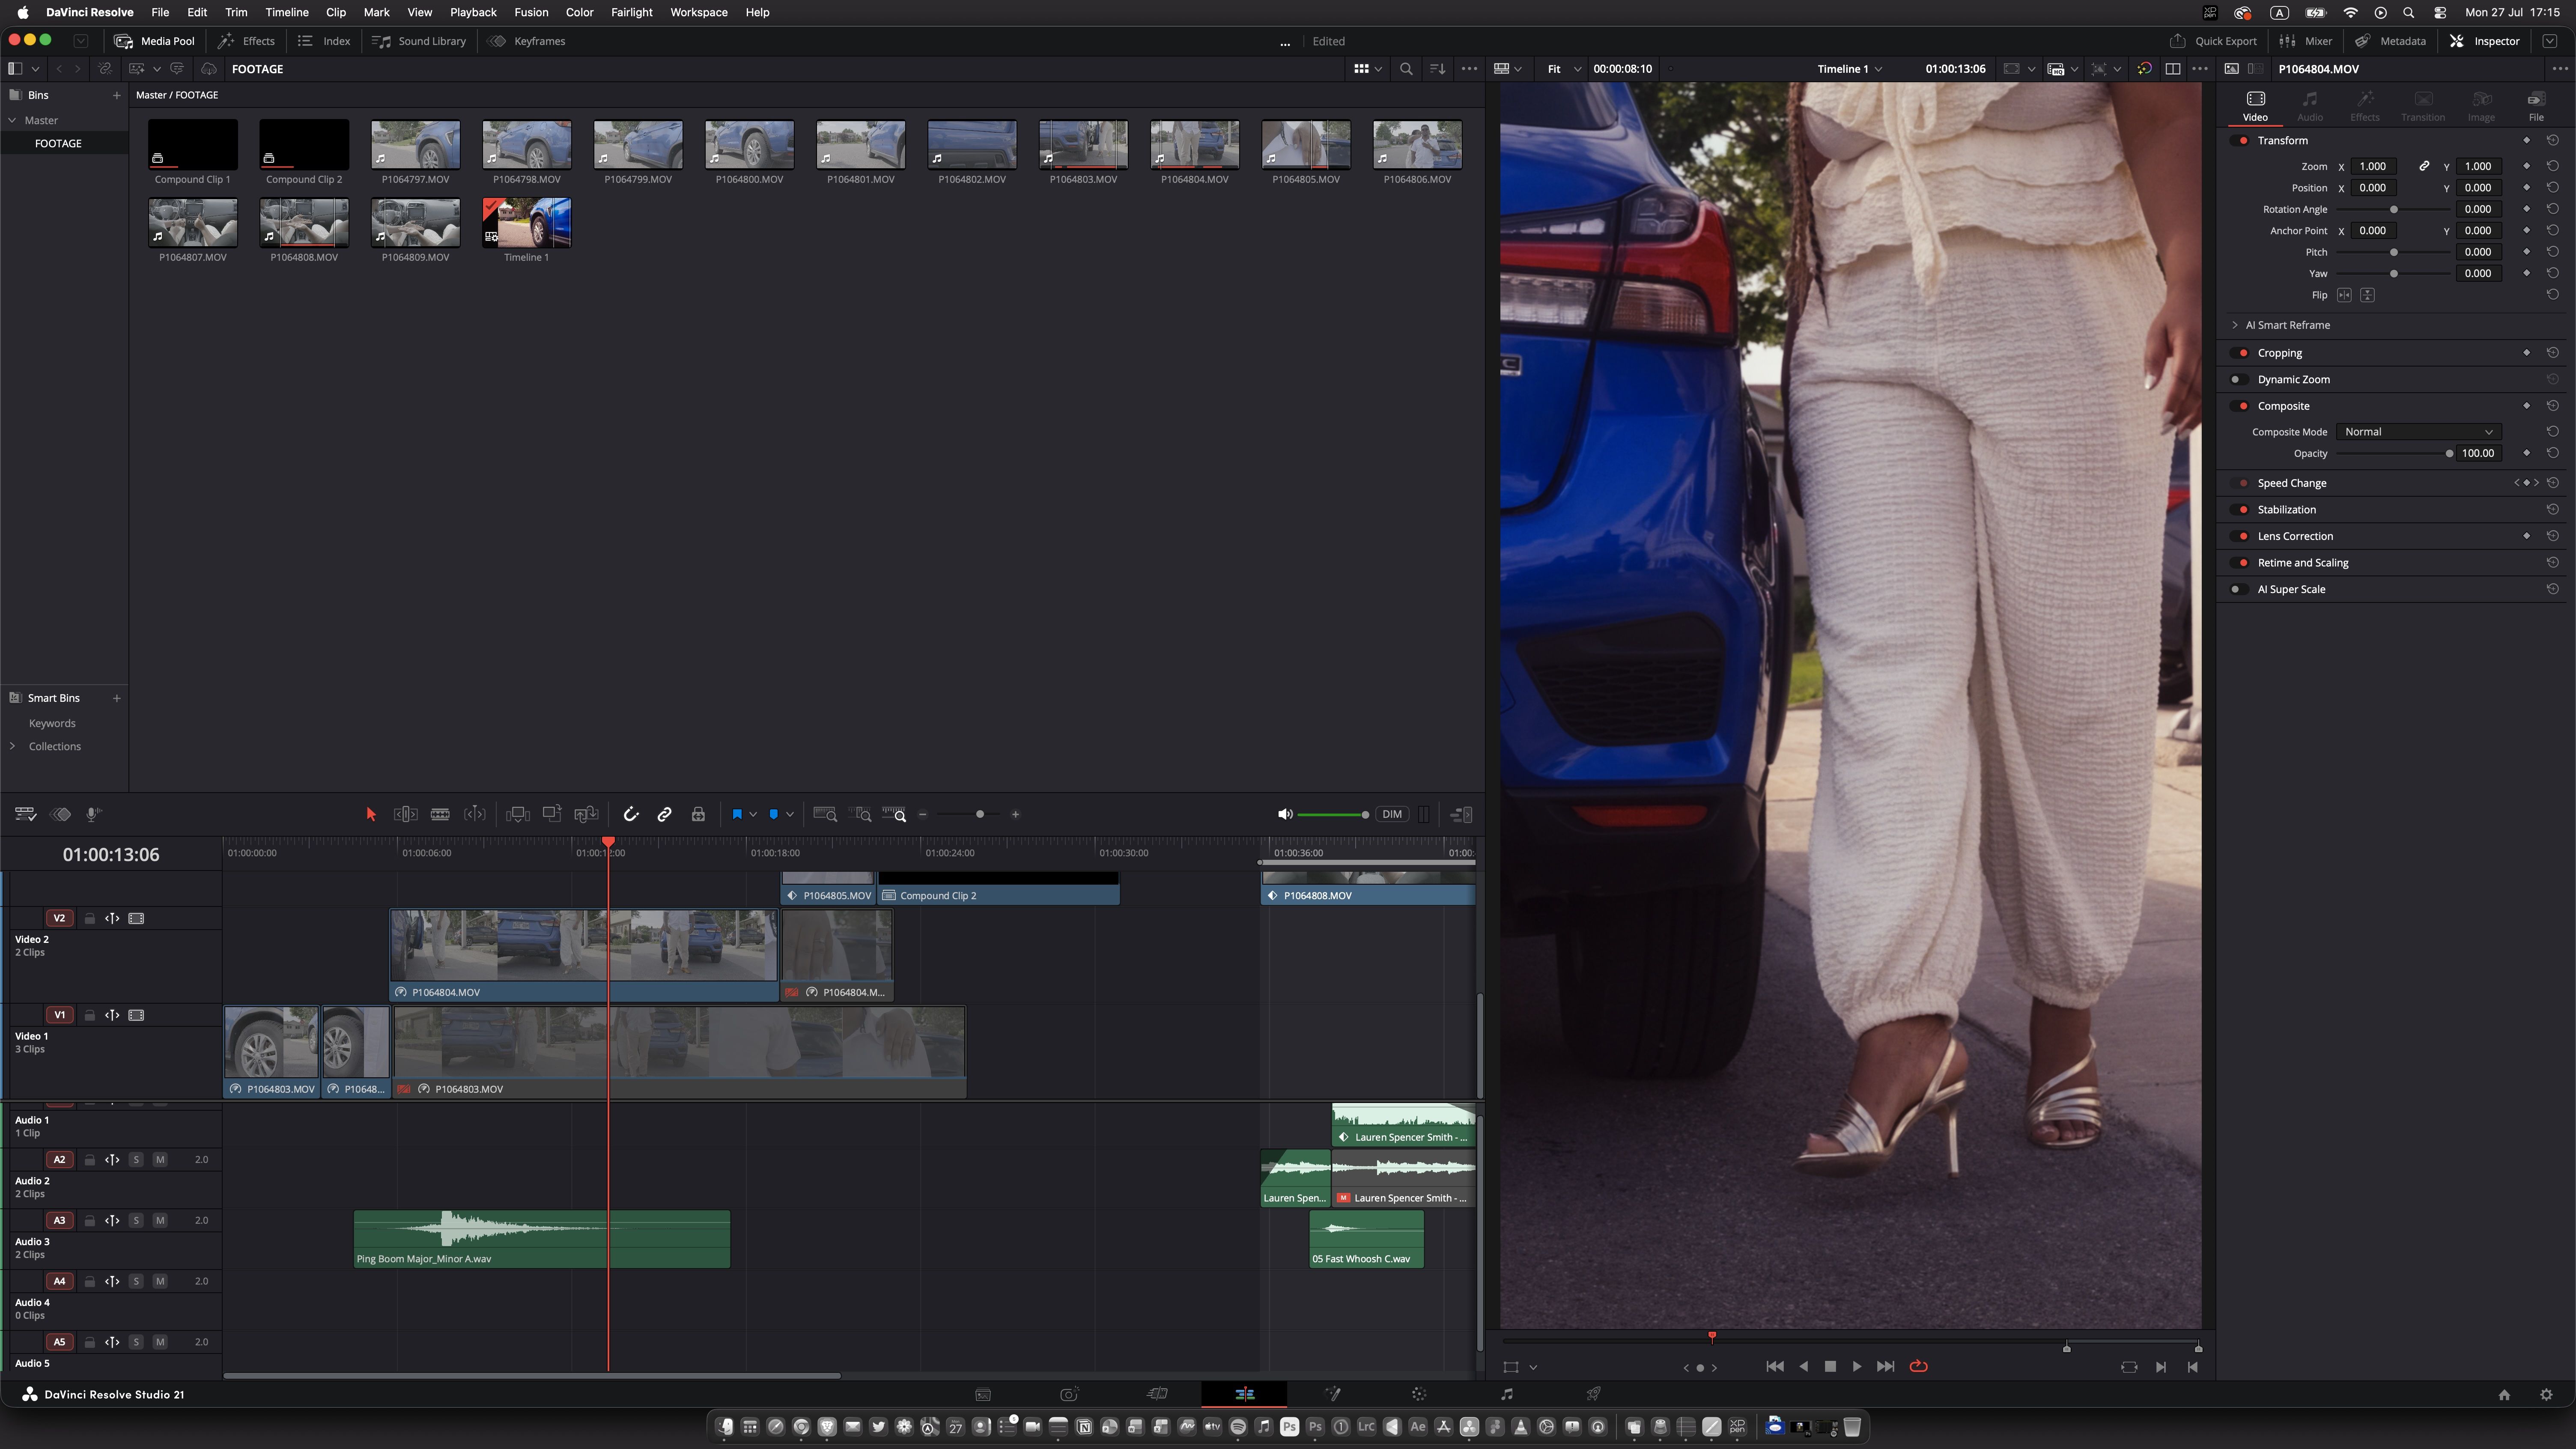Open the Fusion menu
The height and width of the screenshot is (1449, 2576).
pyautogui.click(x=531, y=12)
